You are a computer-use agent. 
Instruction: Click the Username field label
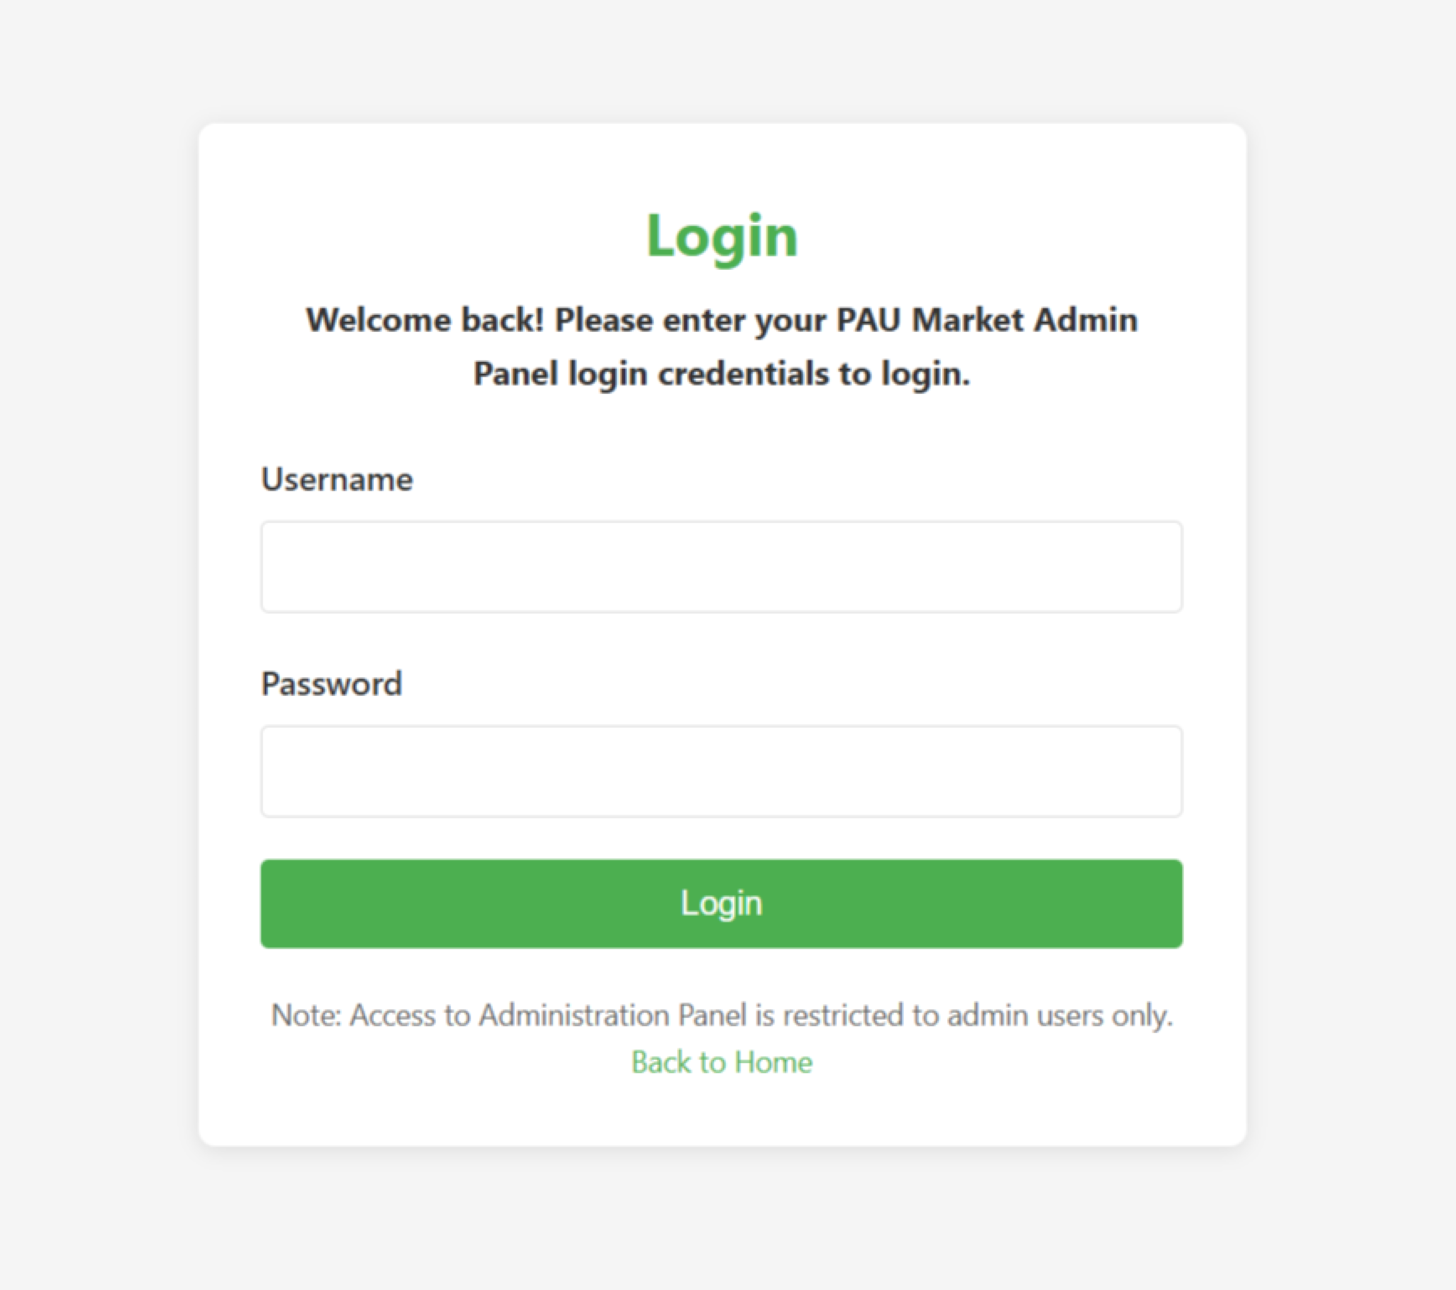coord(337,480)
